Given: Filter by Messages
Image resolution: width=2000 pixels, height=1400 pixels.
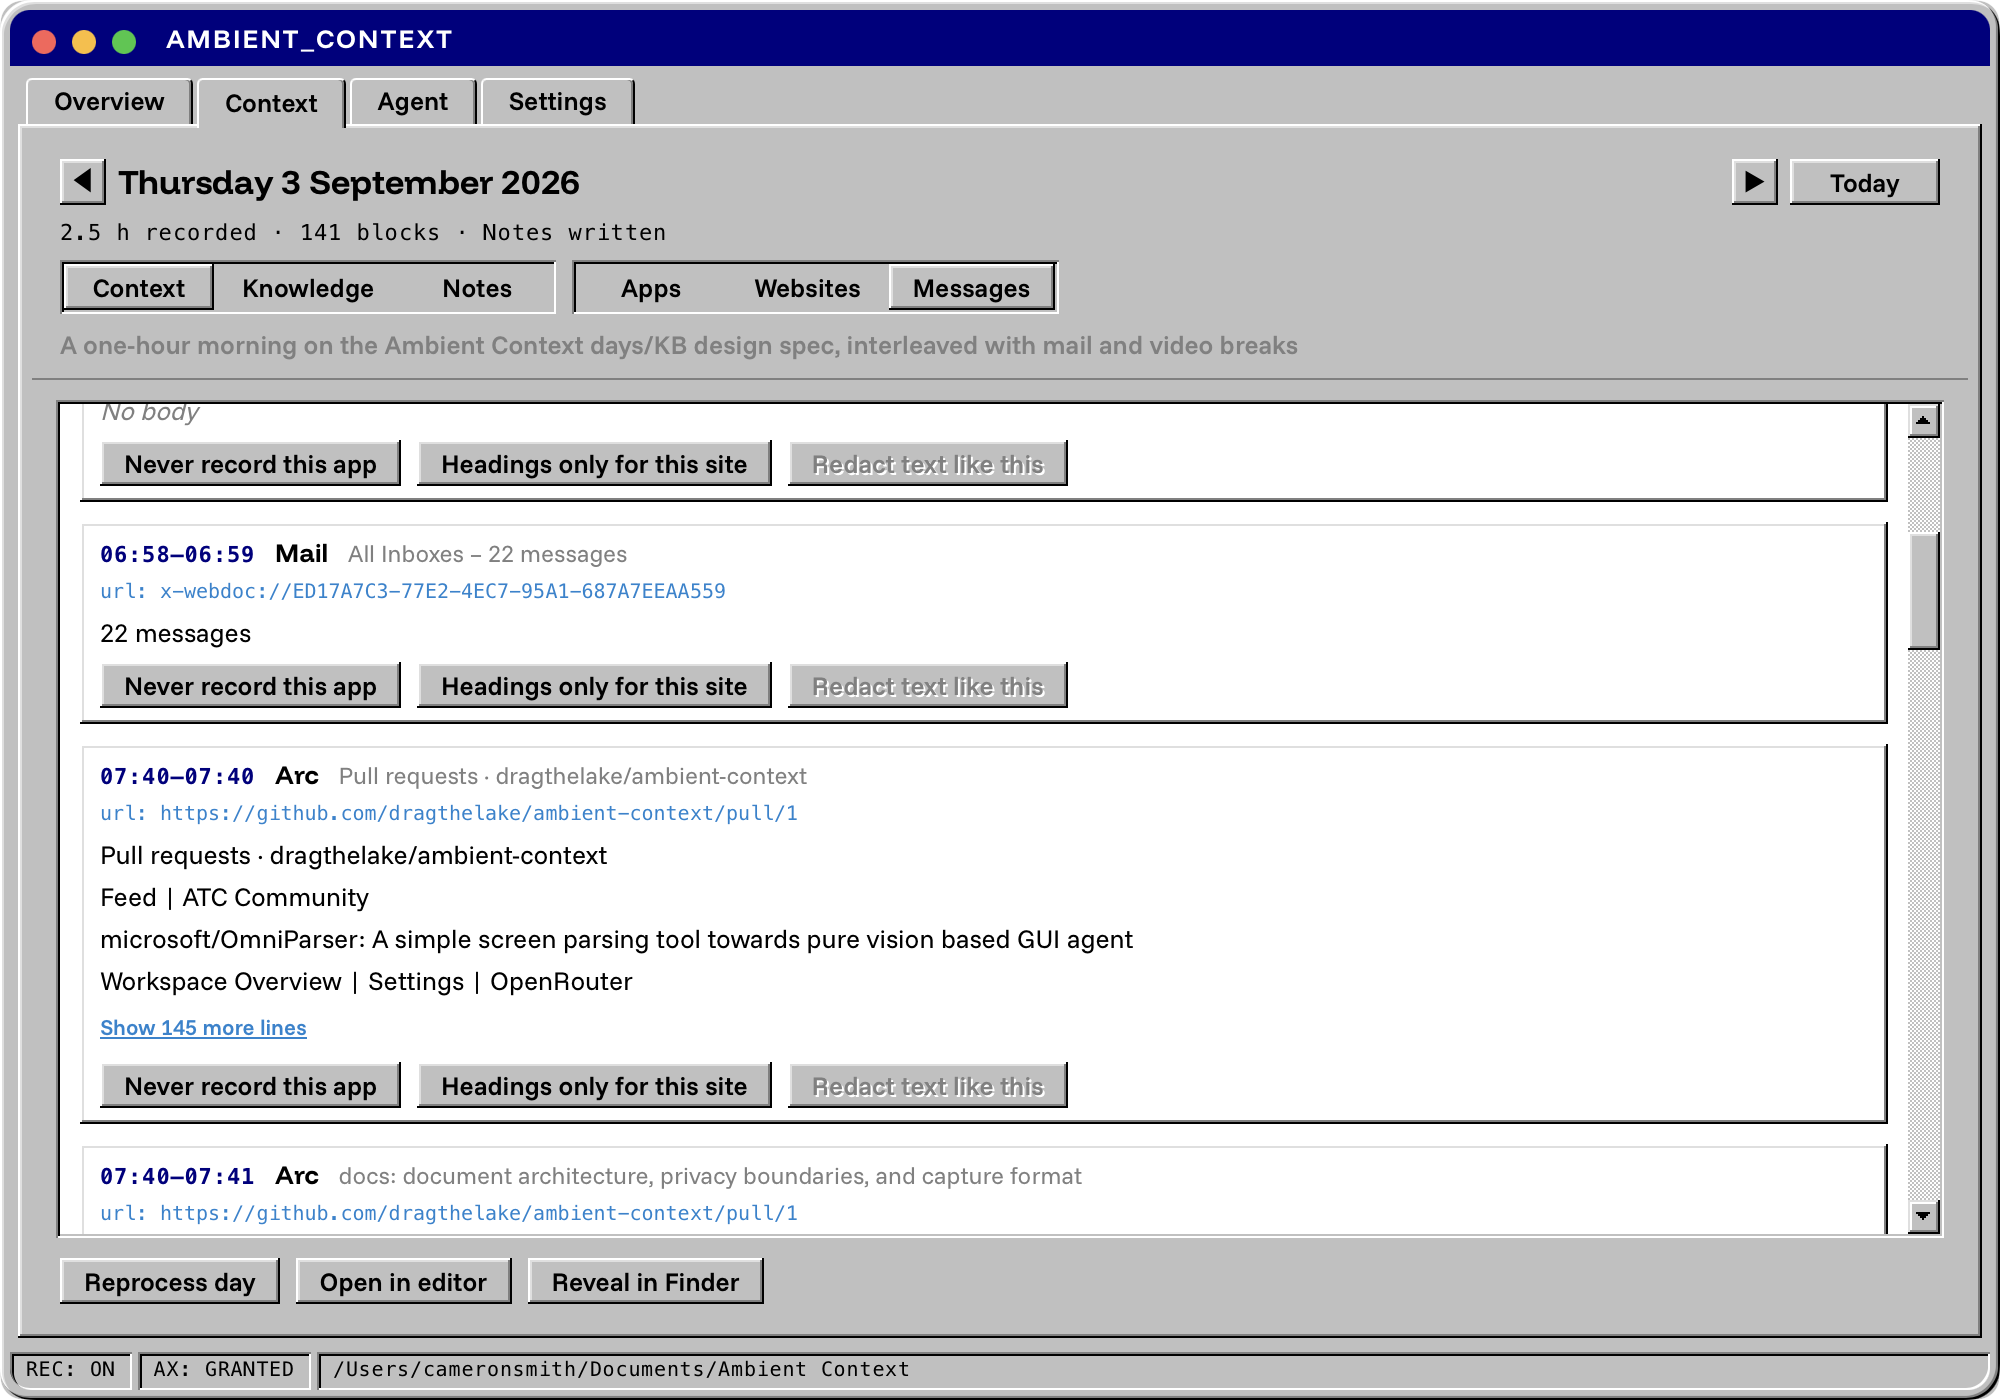Looking at the screenshot, I should point(971,288).
